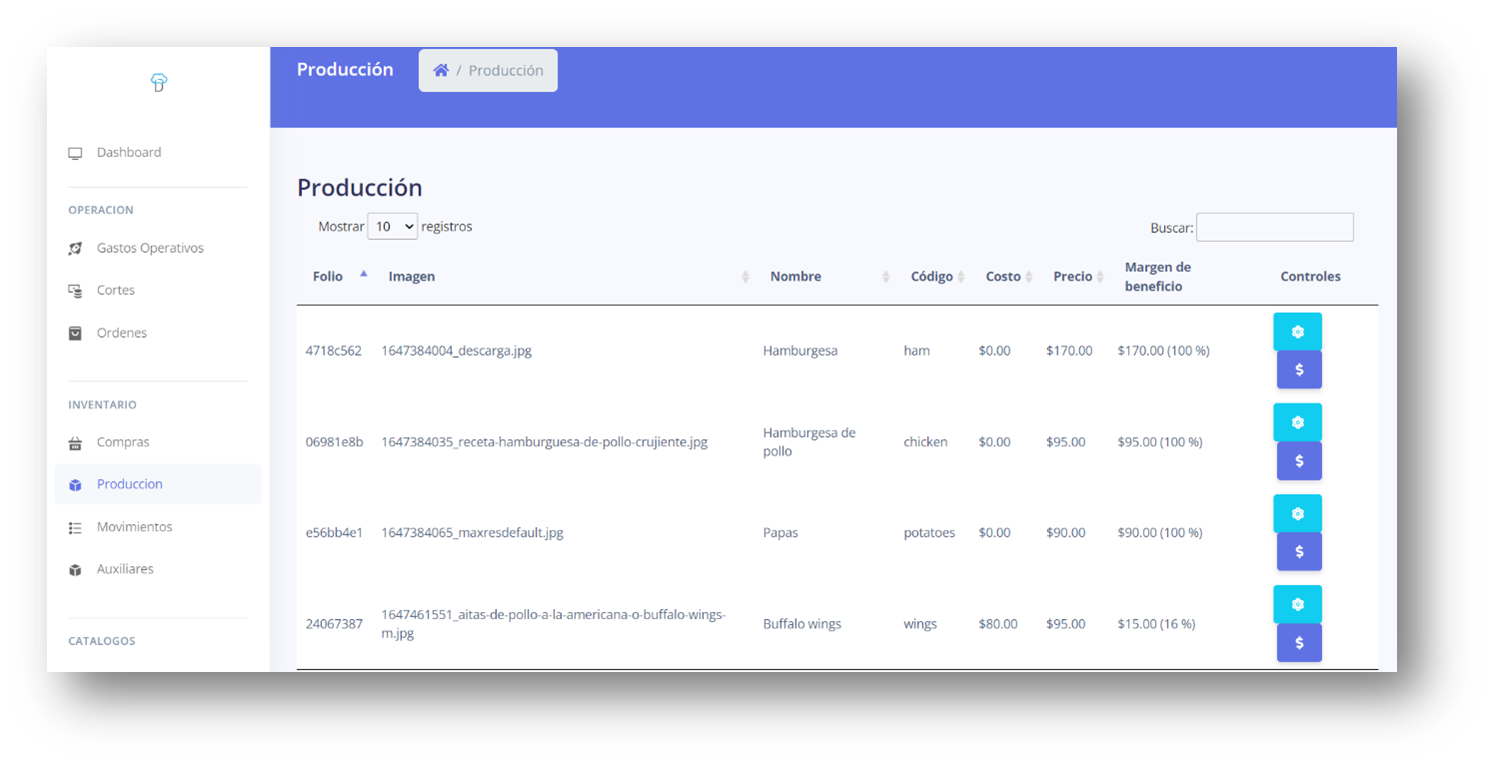Click dollar button for Buffalo wings row
Screen dimensions: 1492x767
point(1299,643)
